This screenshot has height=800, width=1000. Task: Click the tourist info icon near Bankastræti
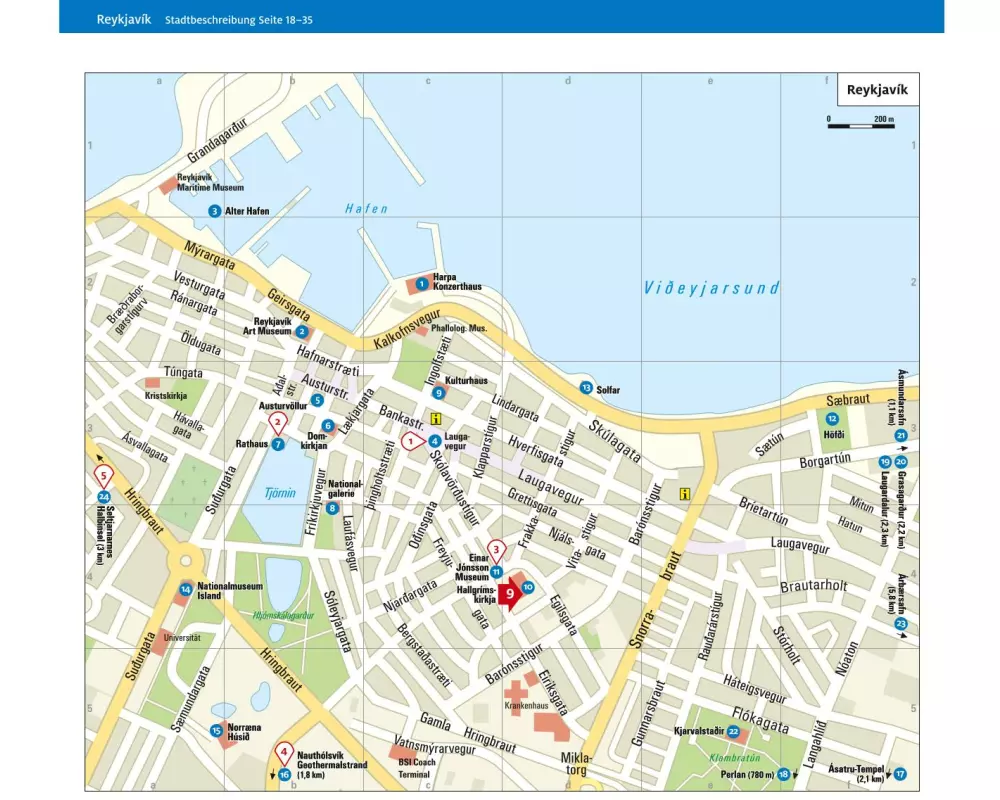click(435, 419)
